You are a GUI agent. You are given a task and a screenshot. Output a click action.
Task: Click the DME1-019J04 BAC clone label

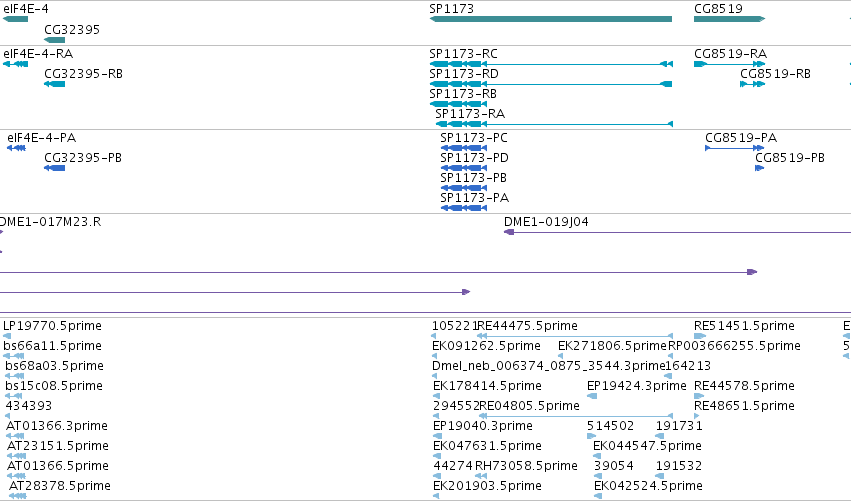[546, 222]
